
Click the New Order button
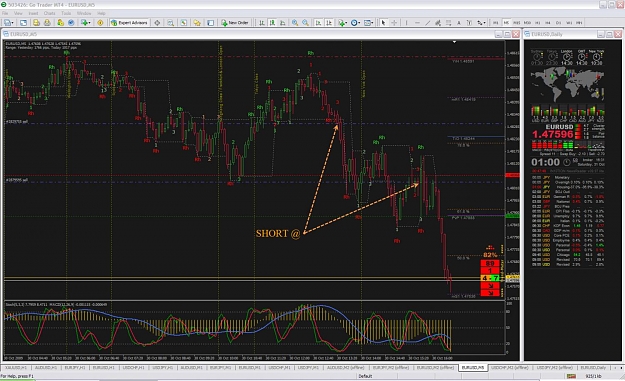pos(235,23)
